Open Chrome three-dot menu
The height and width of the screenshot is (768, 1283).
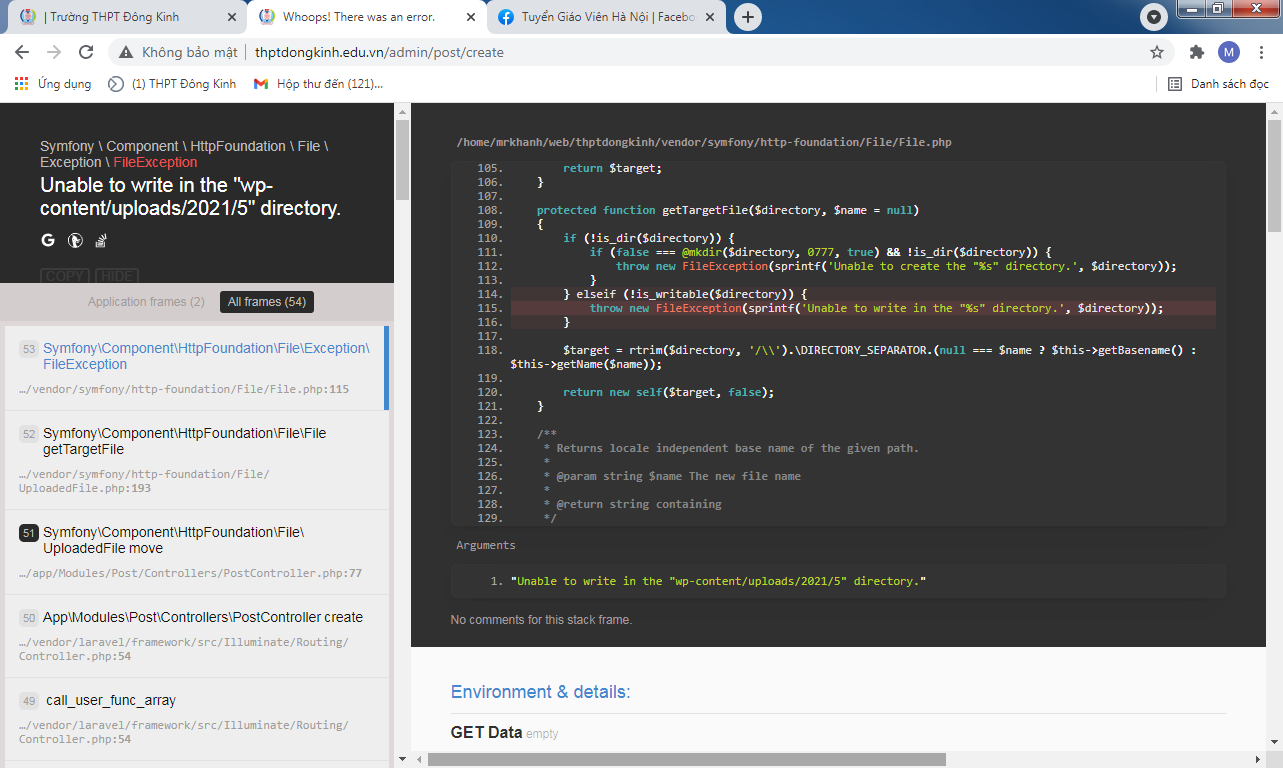[x=1260, y=52]
